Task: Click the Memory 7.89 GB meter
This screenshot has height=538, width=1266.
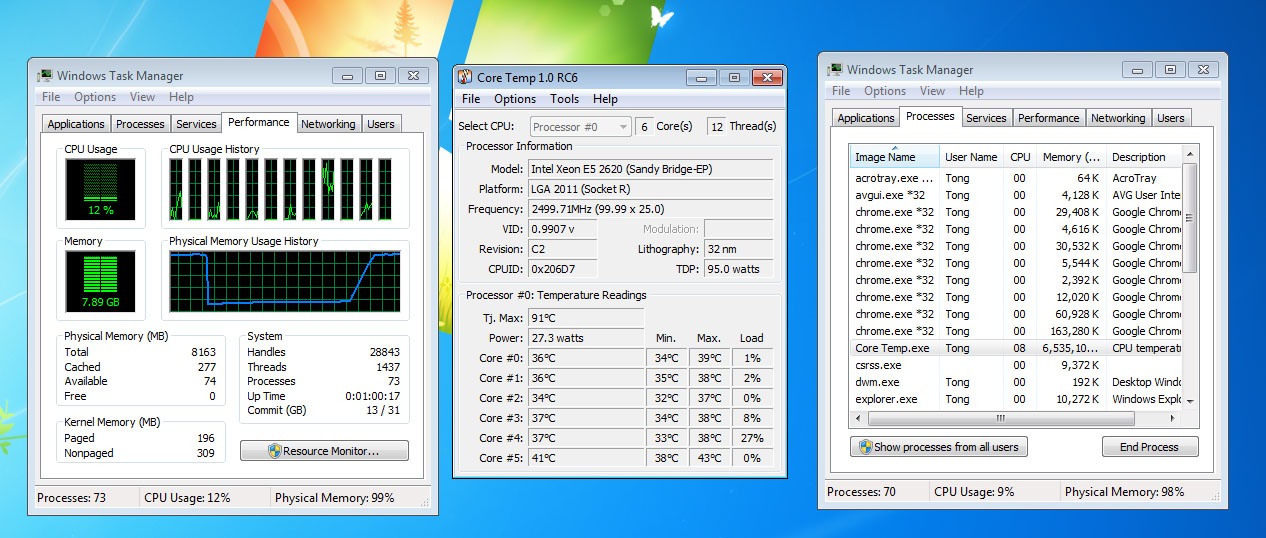Action: click(x=100, y=281)
